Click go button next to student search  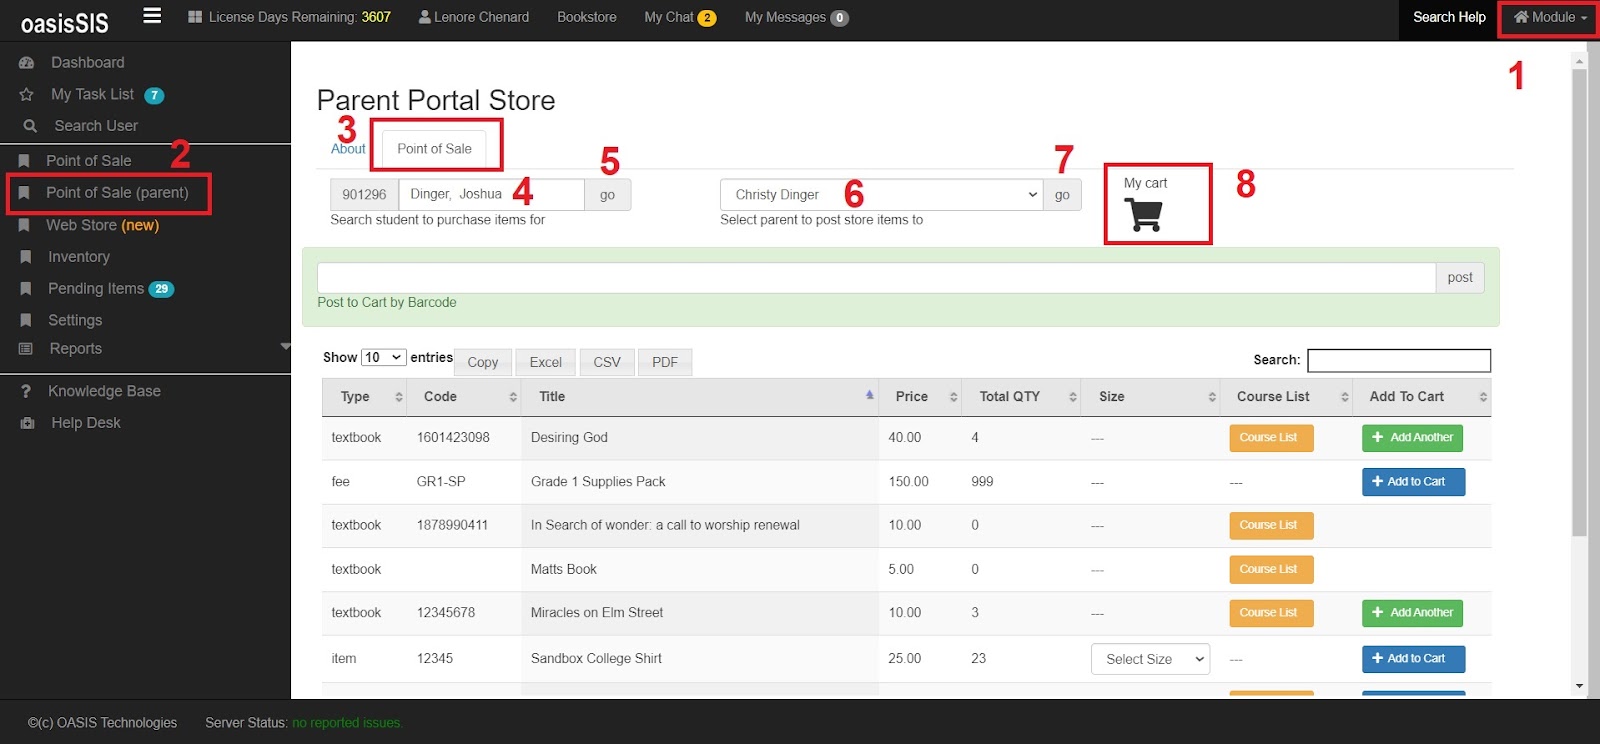coord(607,195)
